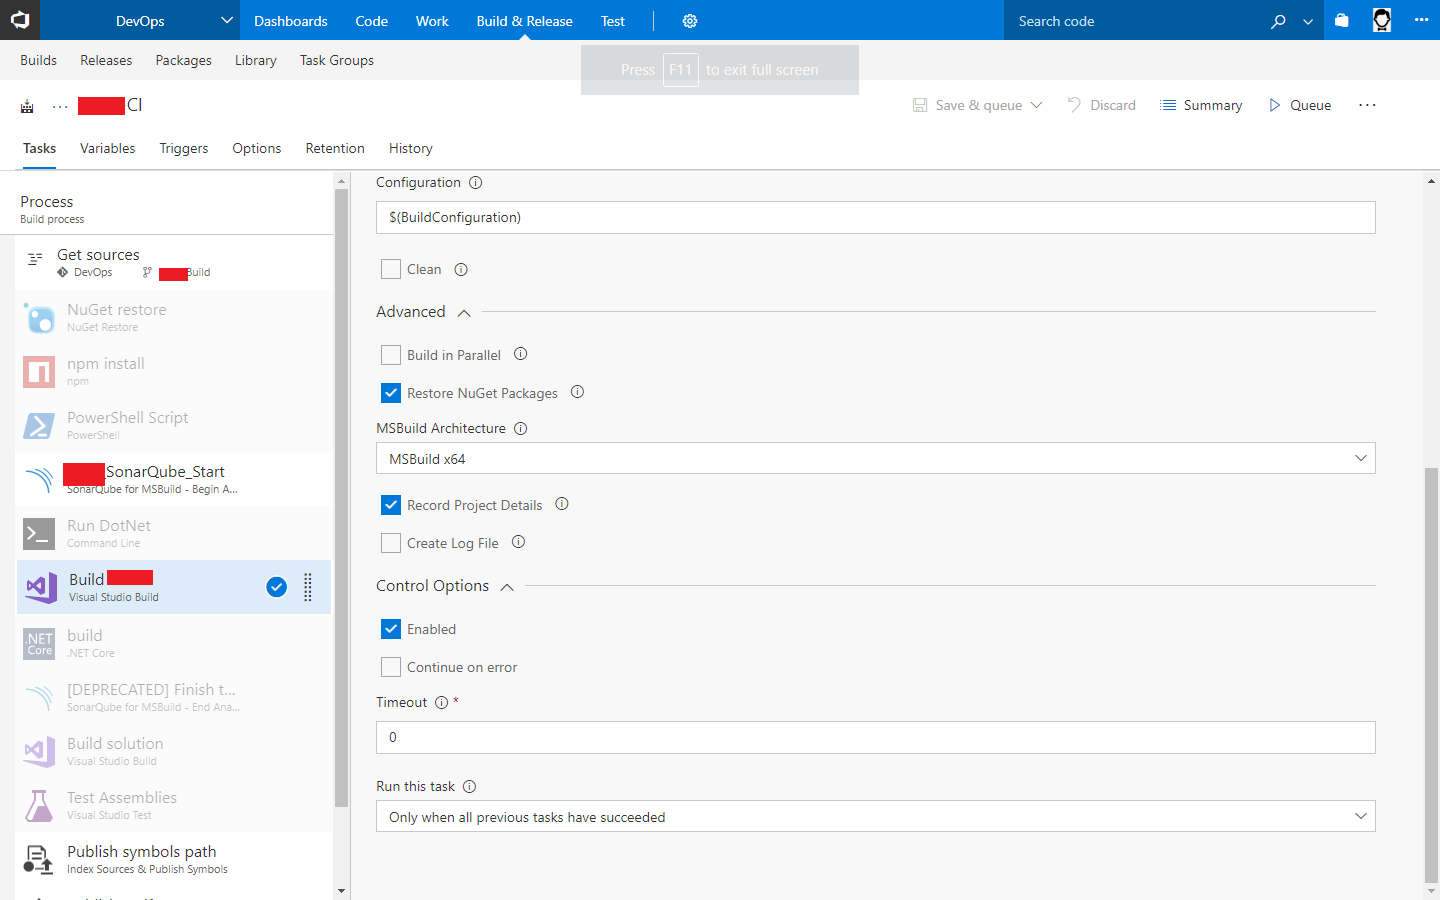Click the build definition breadcrumb ellipsis
The height and width of the screenshot is (900, 1440).
(60, 106)
